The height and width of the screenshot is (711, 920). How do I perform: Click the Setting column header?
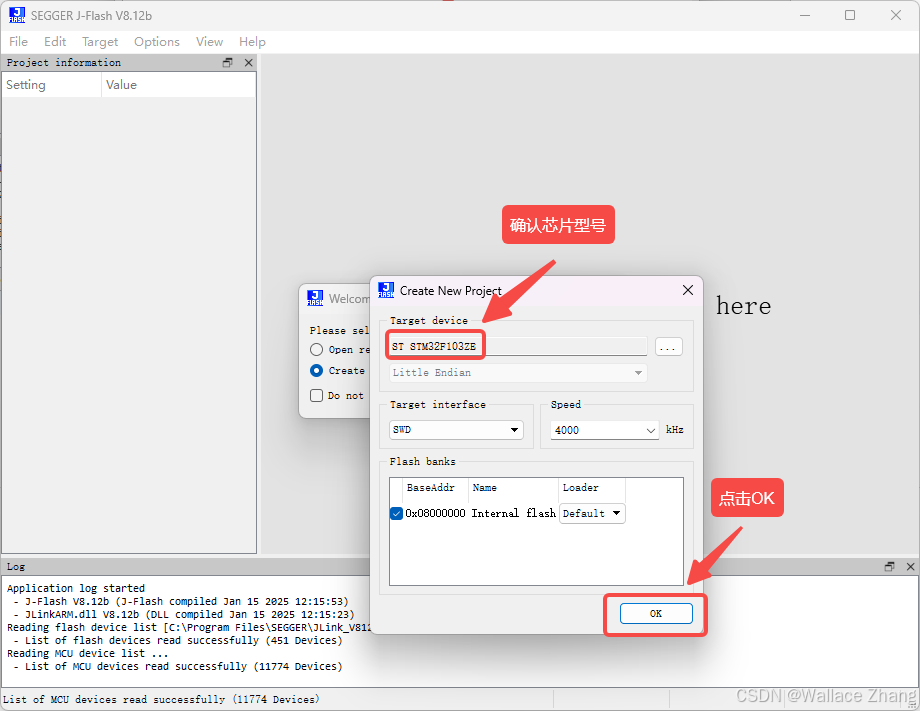52,85
